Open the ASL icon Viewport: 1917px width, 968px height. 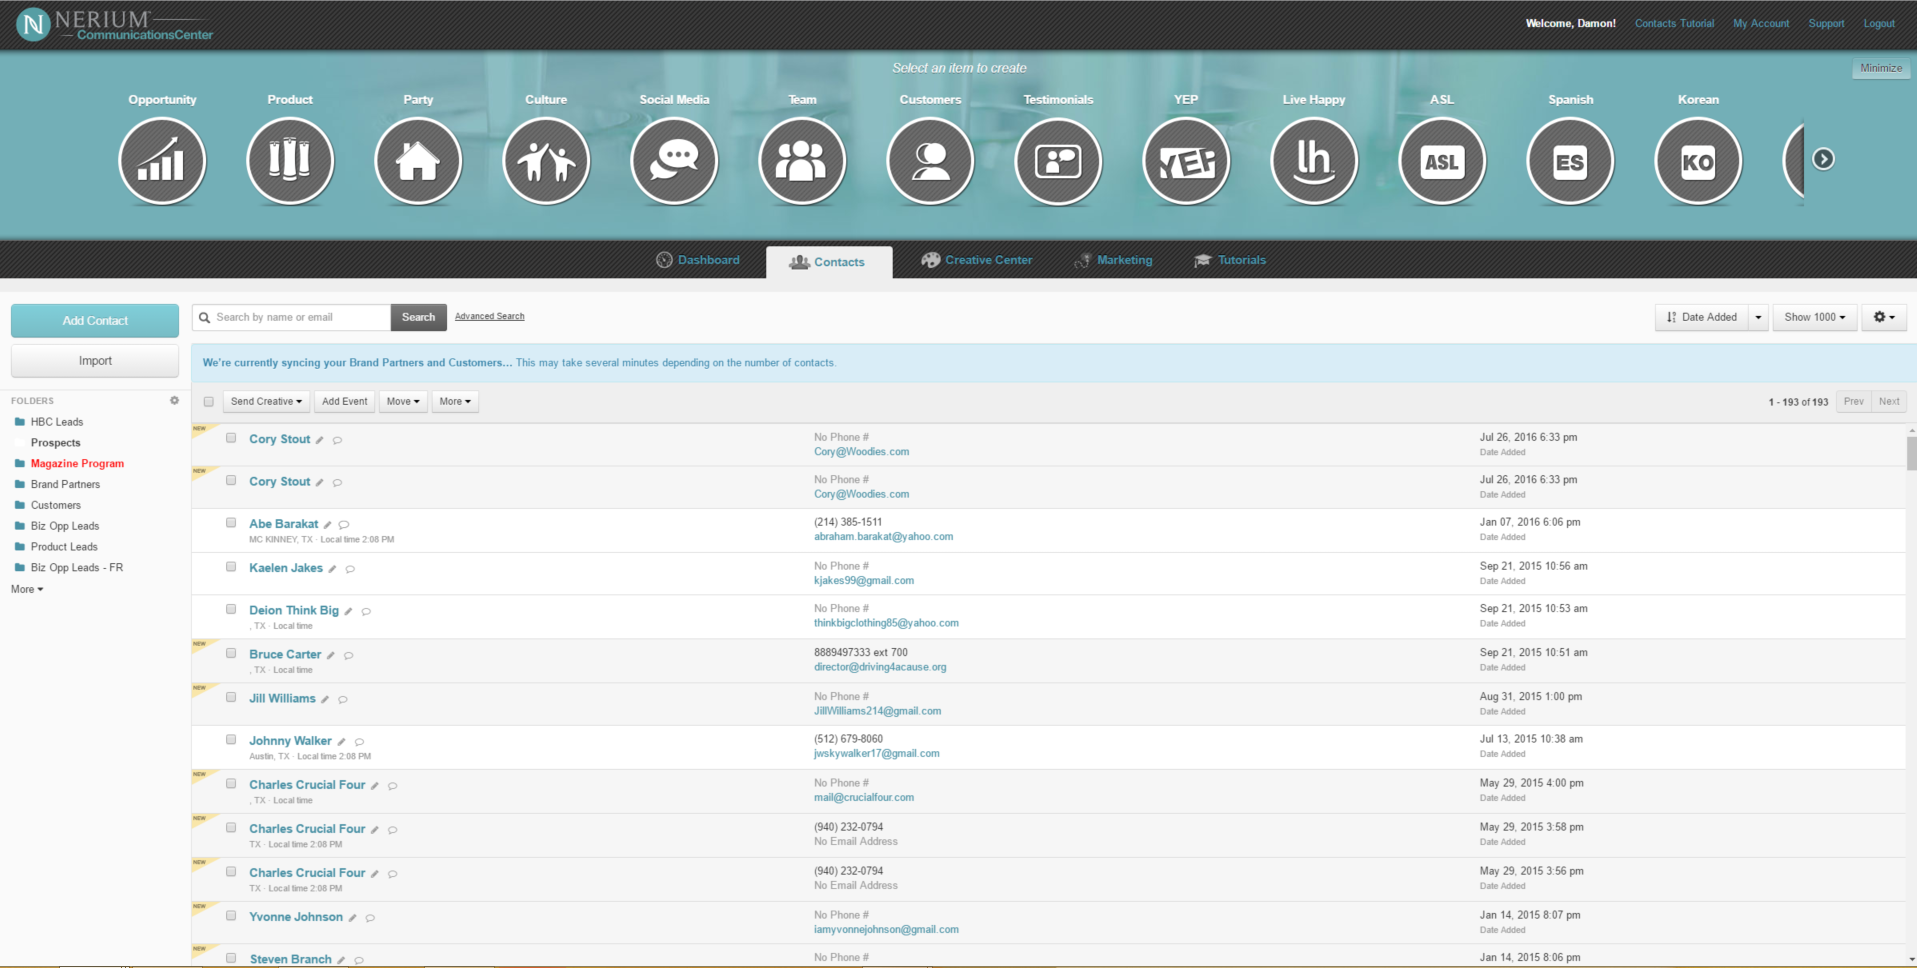pos(1442,161)
